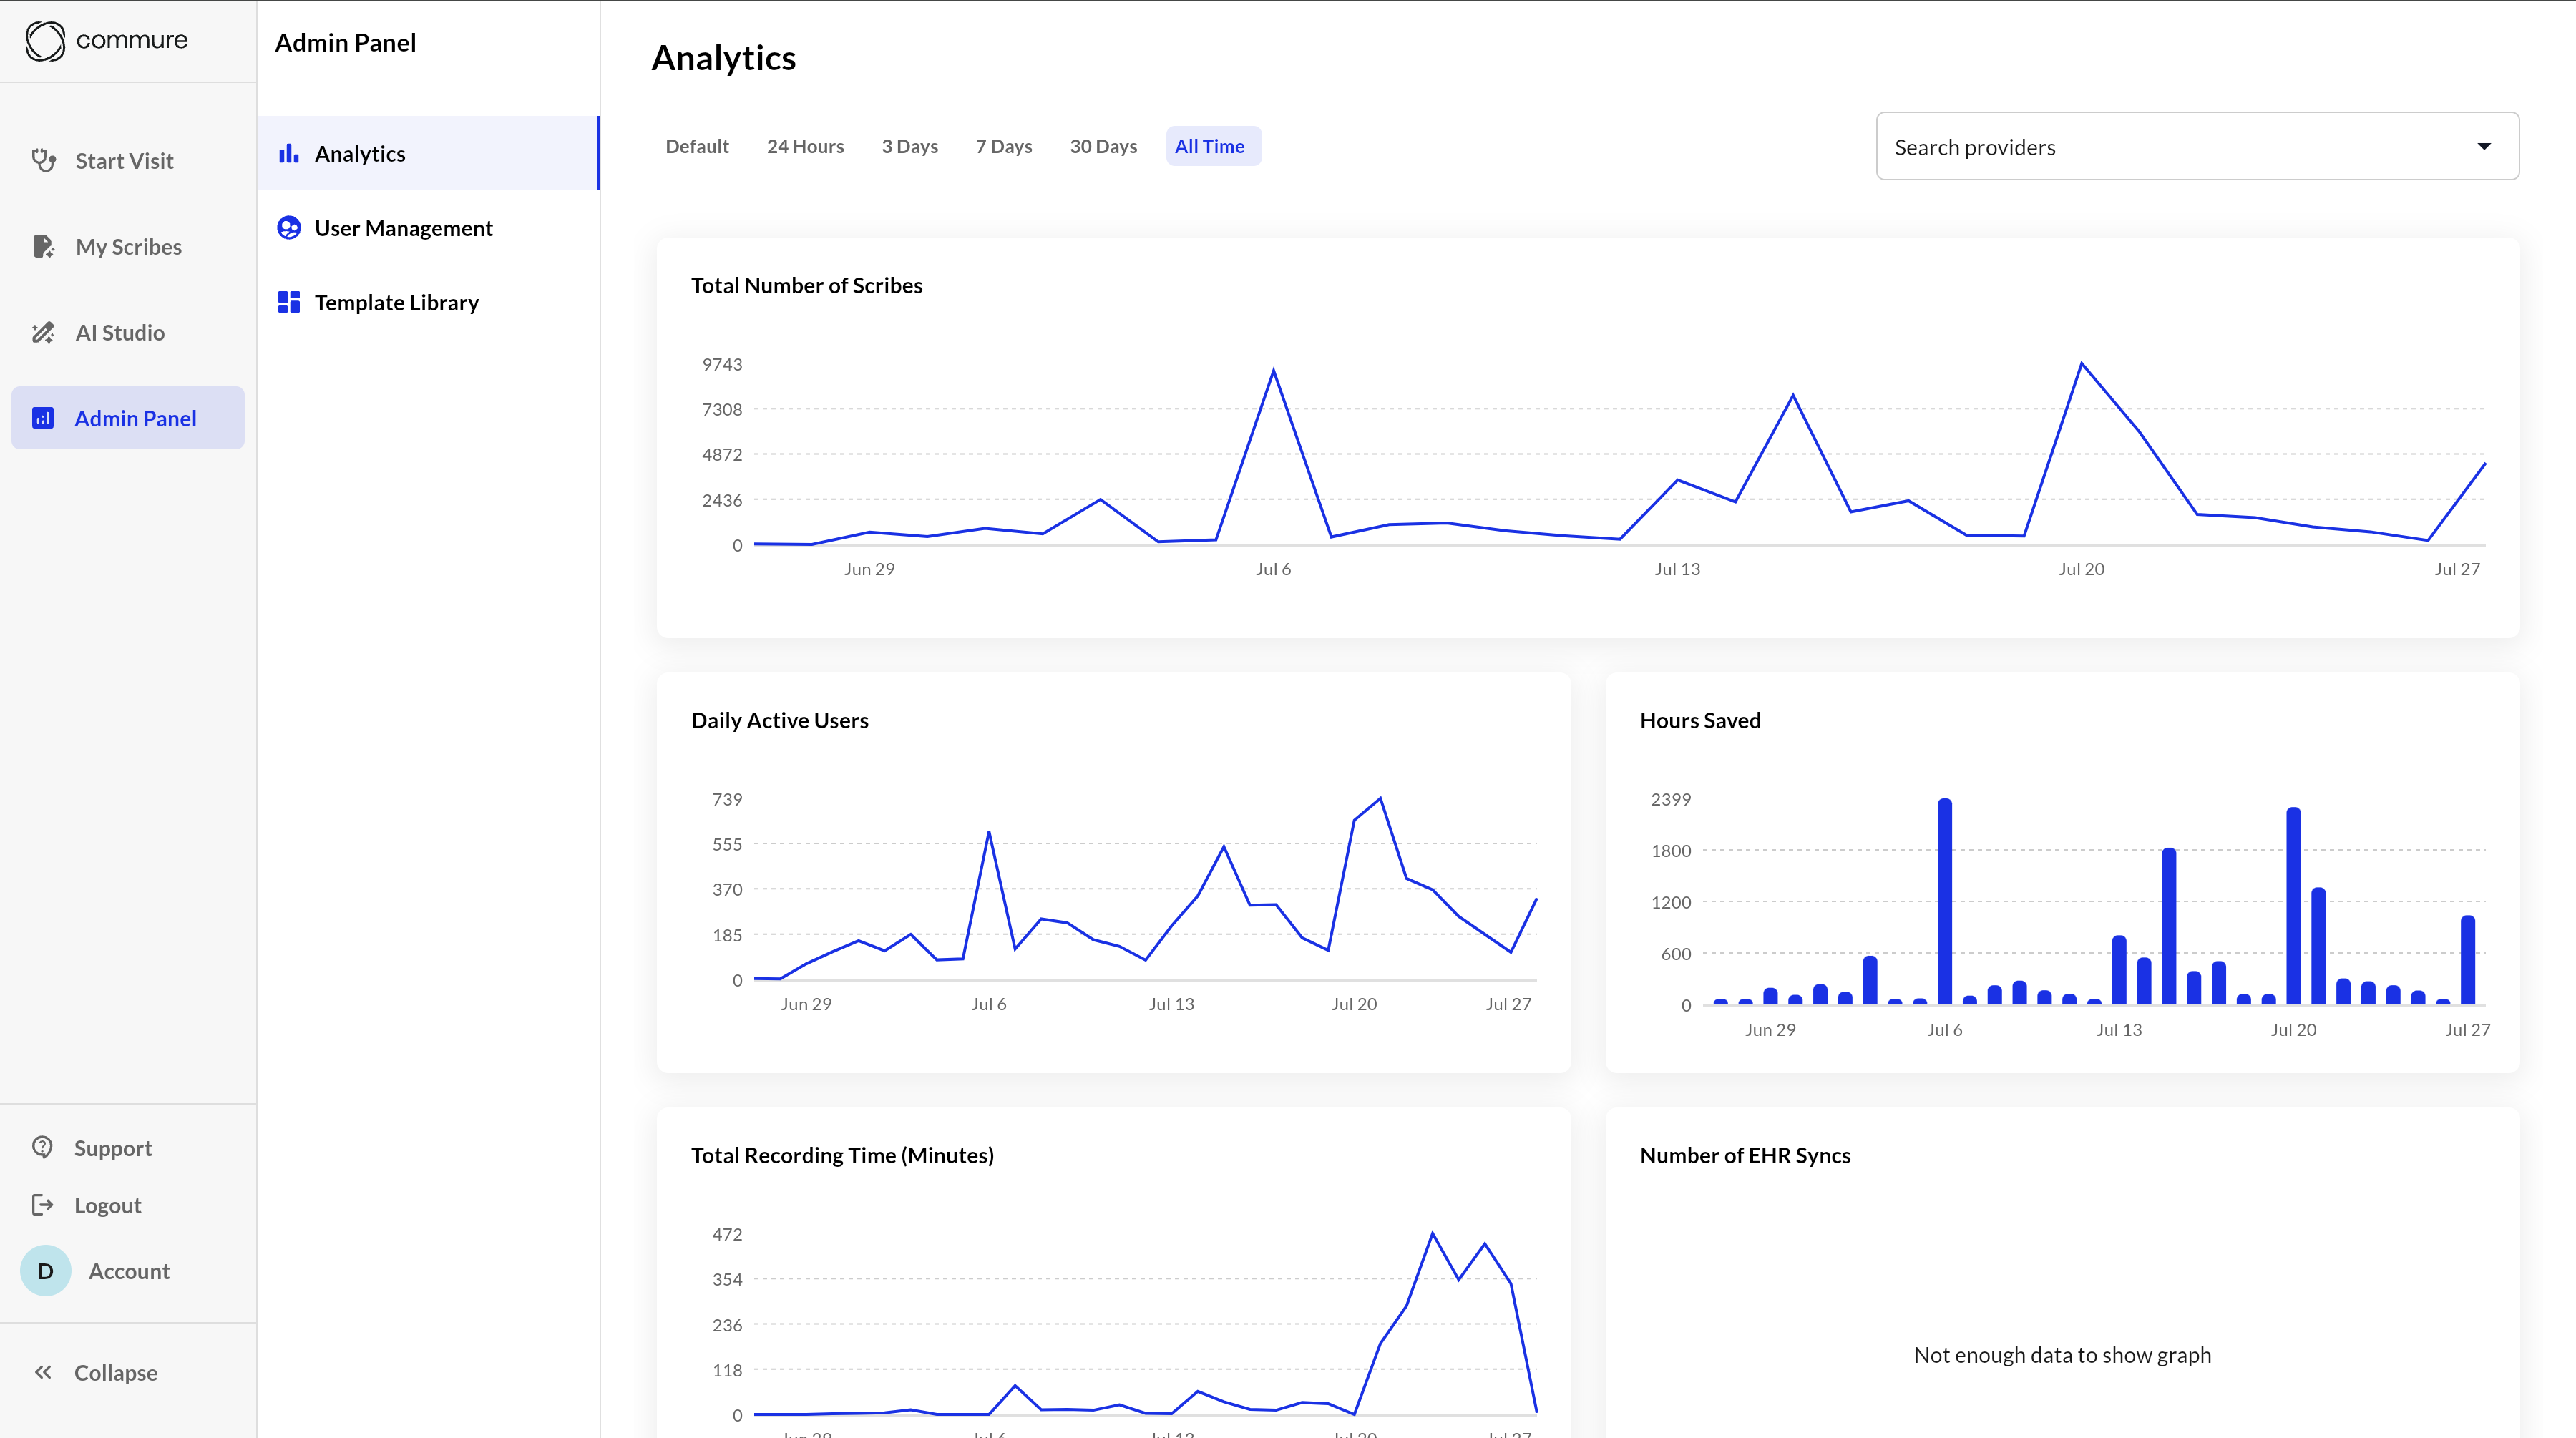Select the 24 Hours time filter

coord(805,146)
